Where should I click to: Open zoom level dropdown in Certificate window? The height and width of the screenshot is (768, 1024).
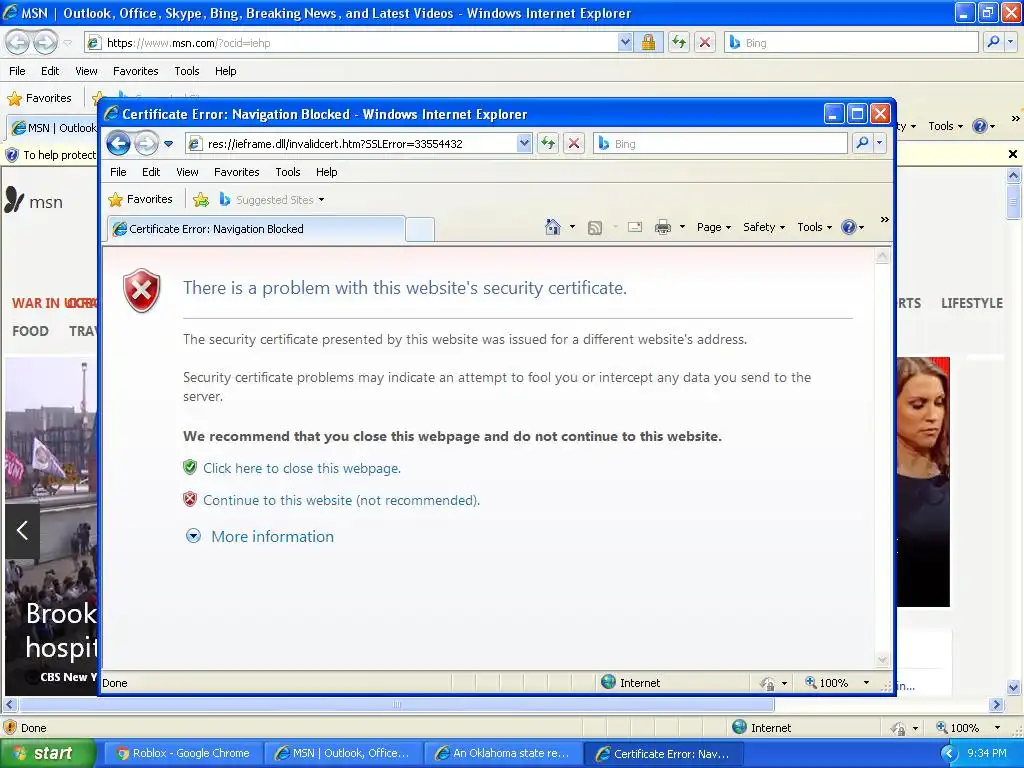866,682
